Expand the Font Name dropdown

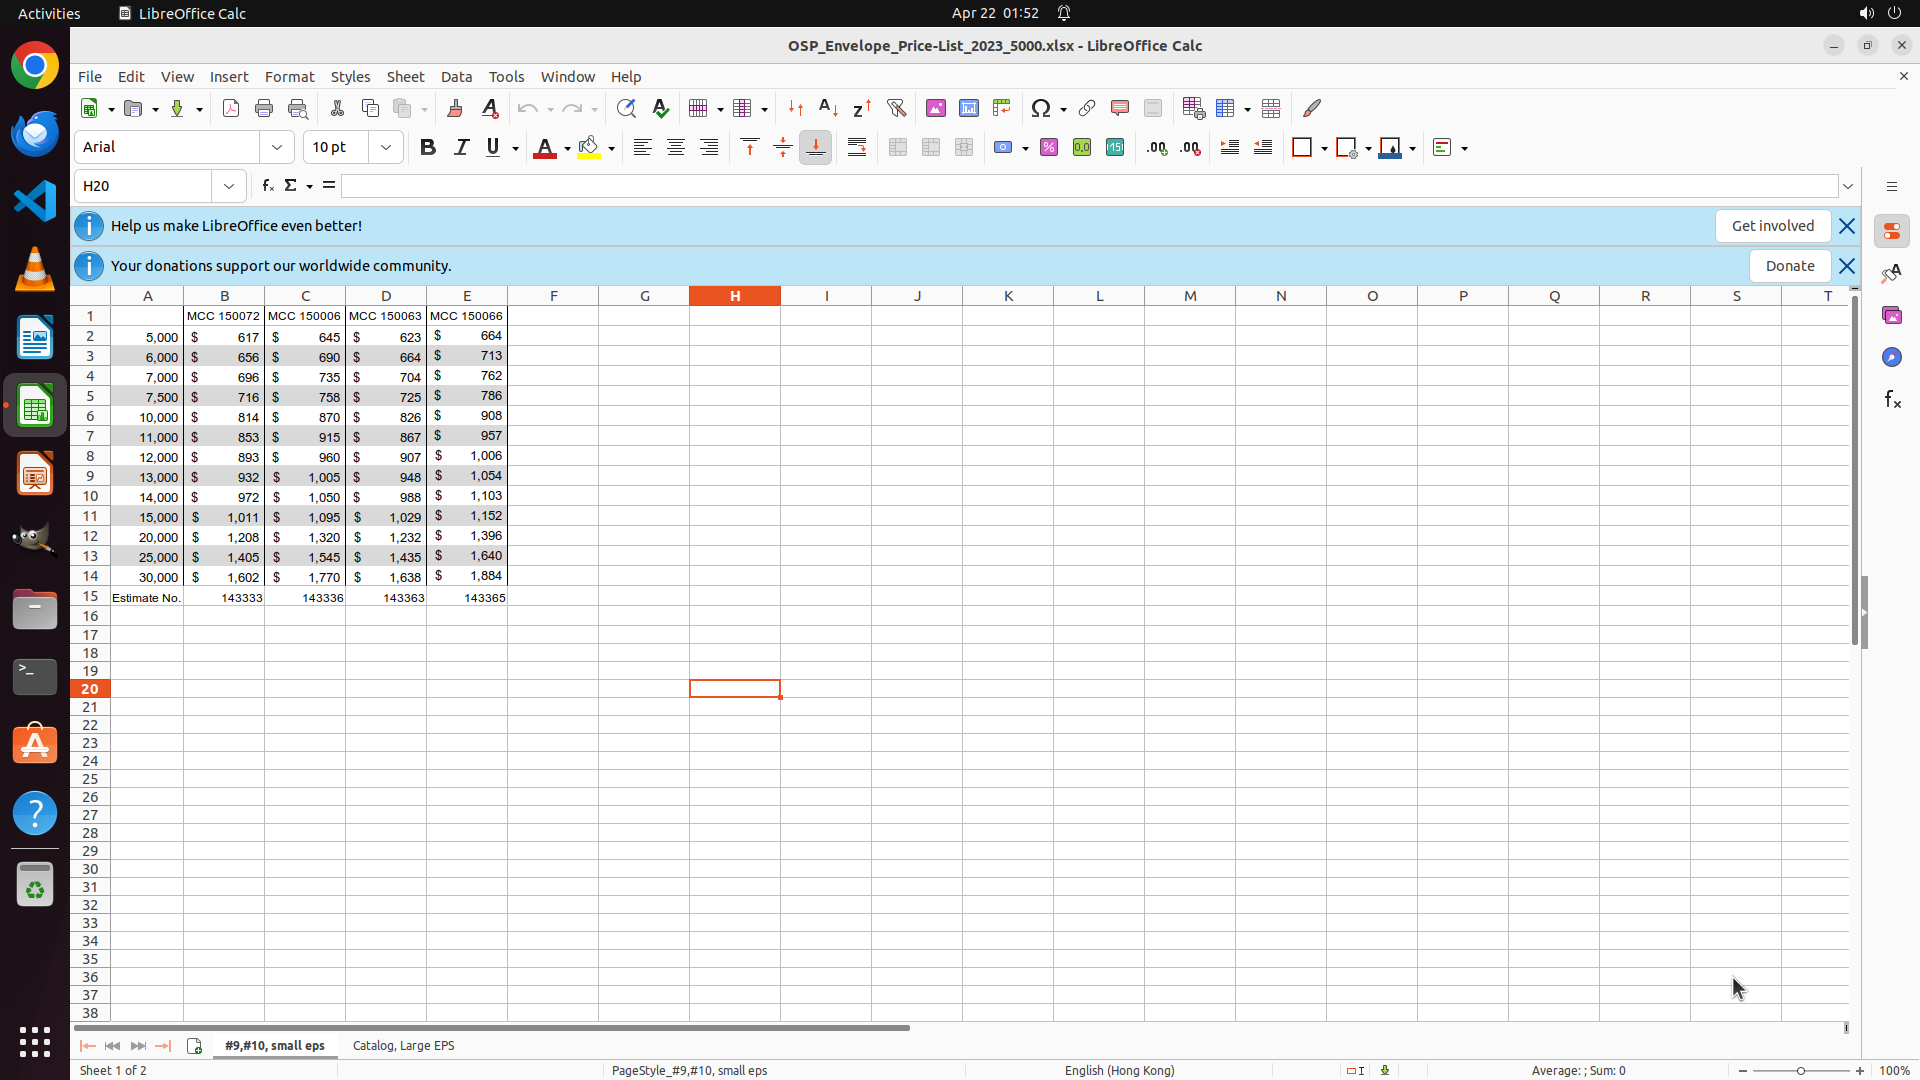point(277,148)
